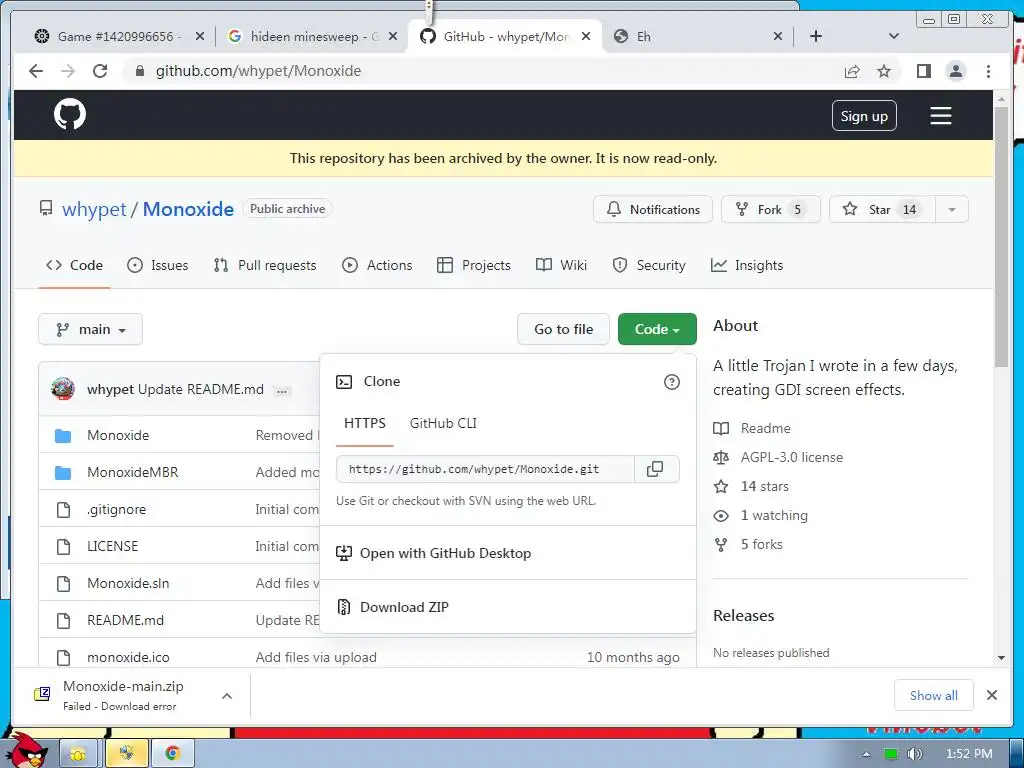The height and width of the screenshot is (768, 1024).
Task: Open the LICENSE file
Action: [x=112, y=546]
